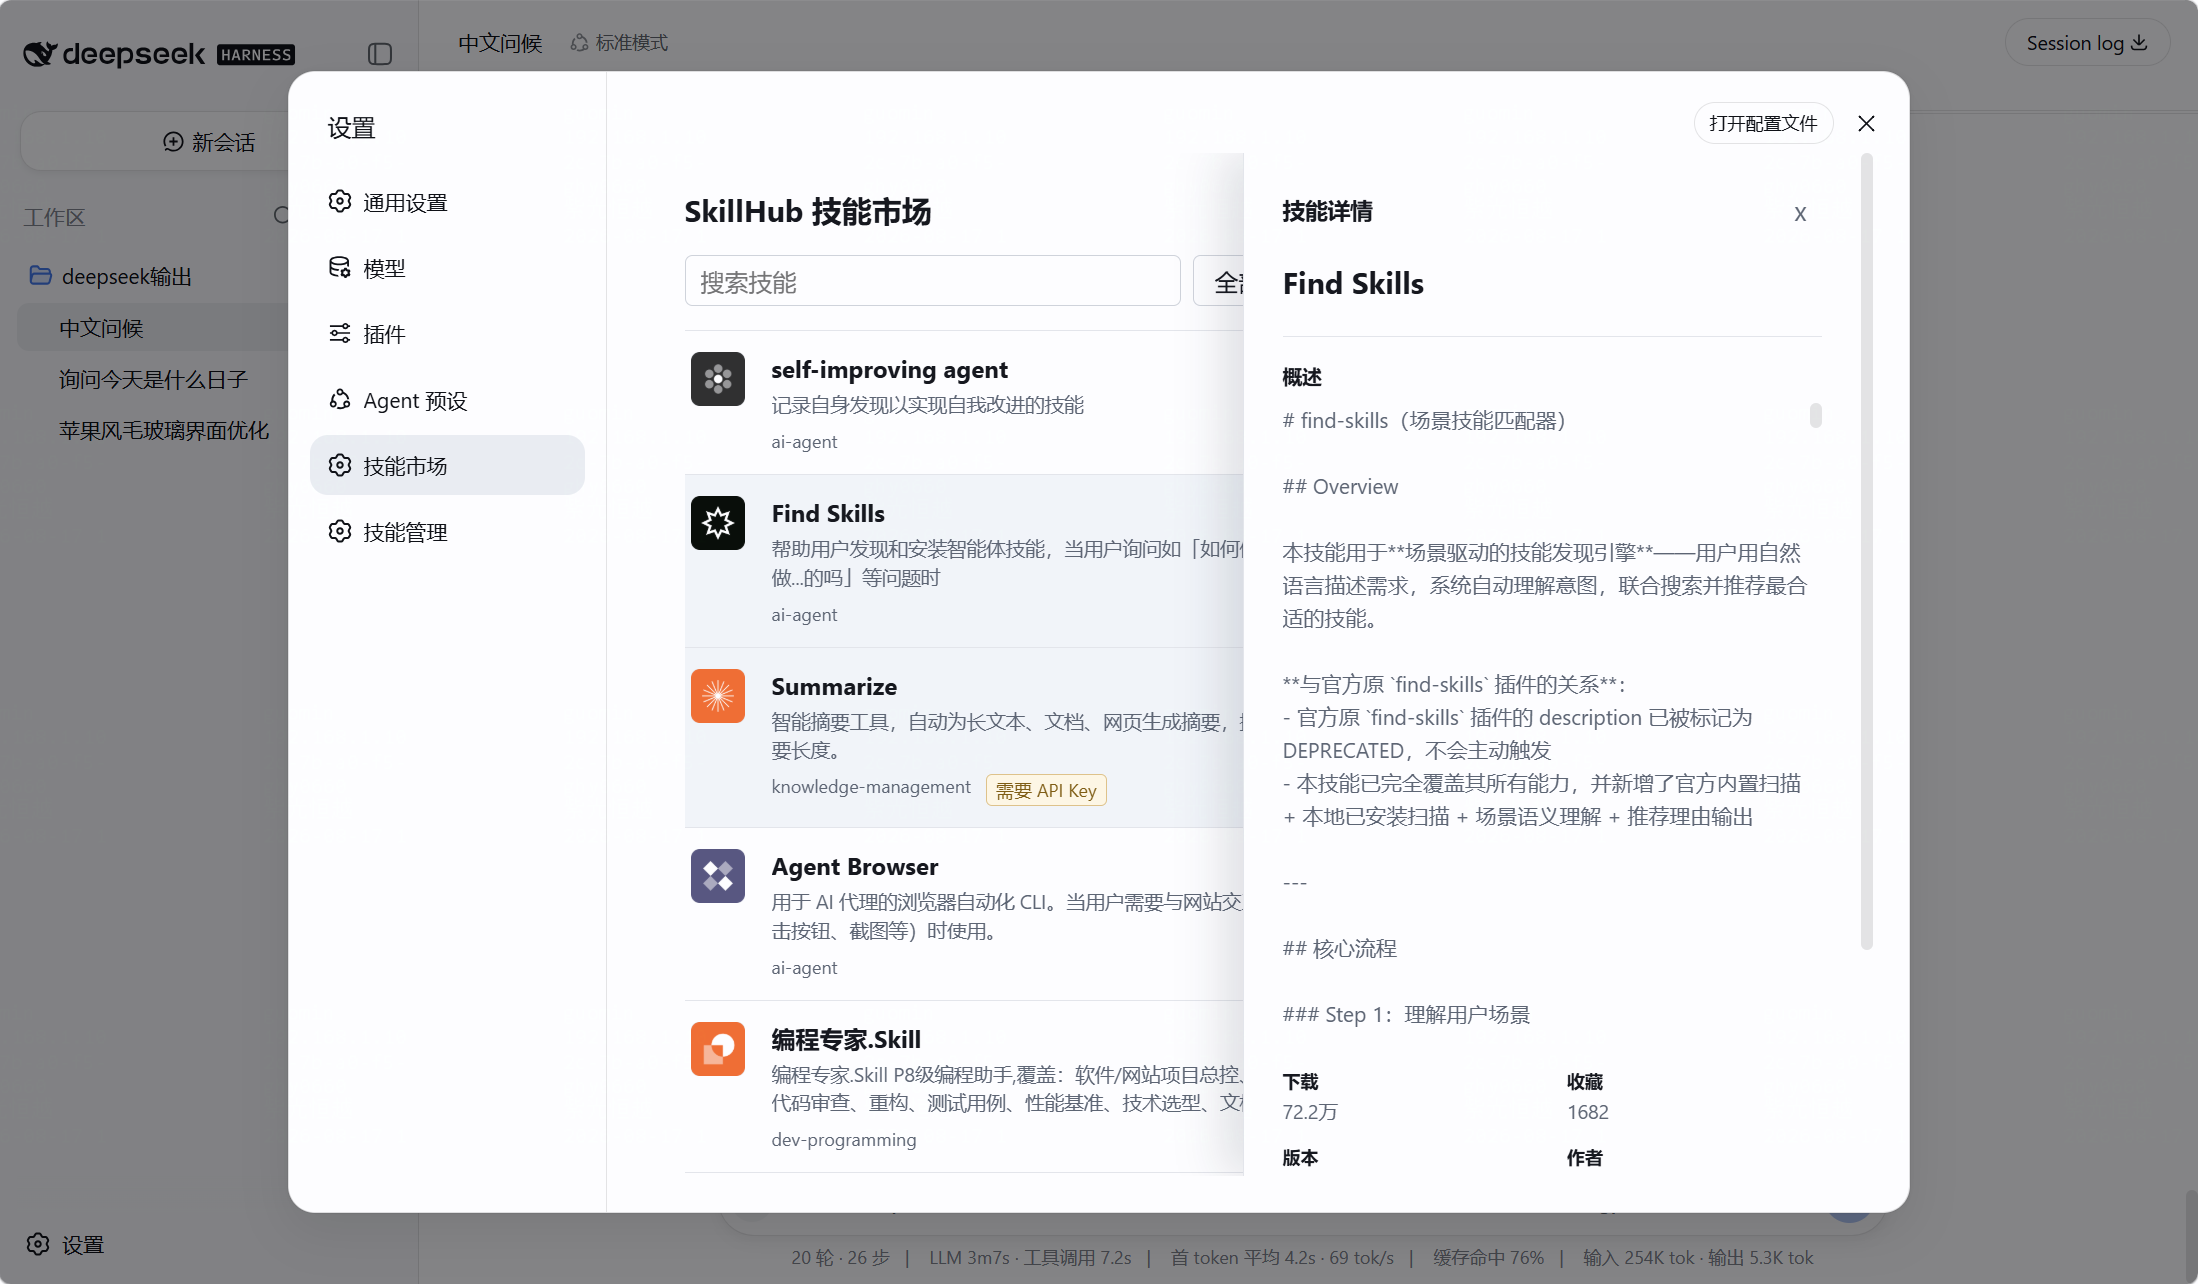This screenshot has height=1284, width=2198.
Task: Open the deepseek输出 workspace folder
Action: click(x=127, y=276)
